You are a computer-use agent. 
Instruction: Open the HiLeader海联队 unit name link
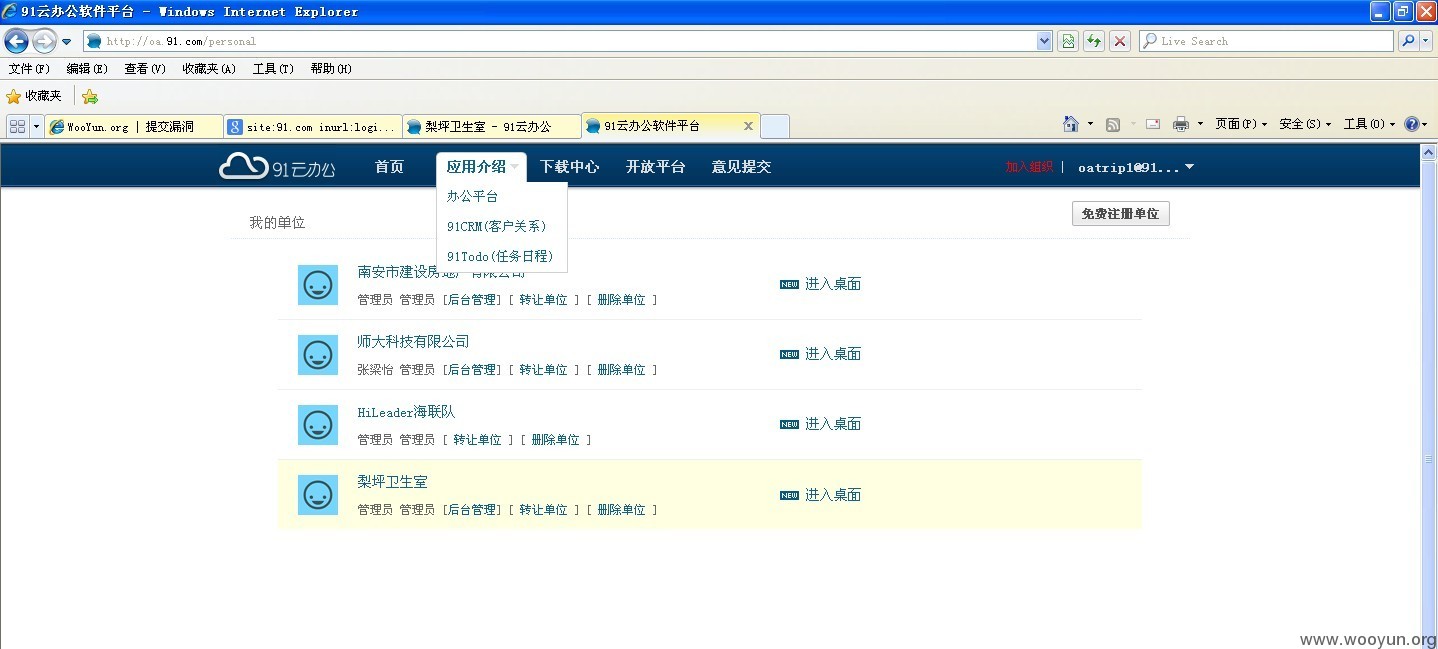coord(406,412)
